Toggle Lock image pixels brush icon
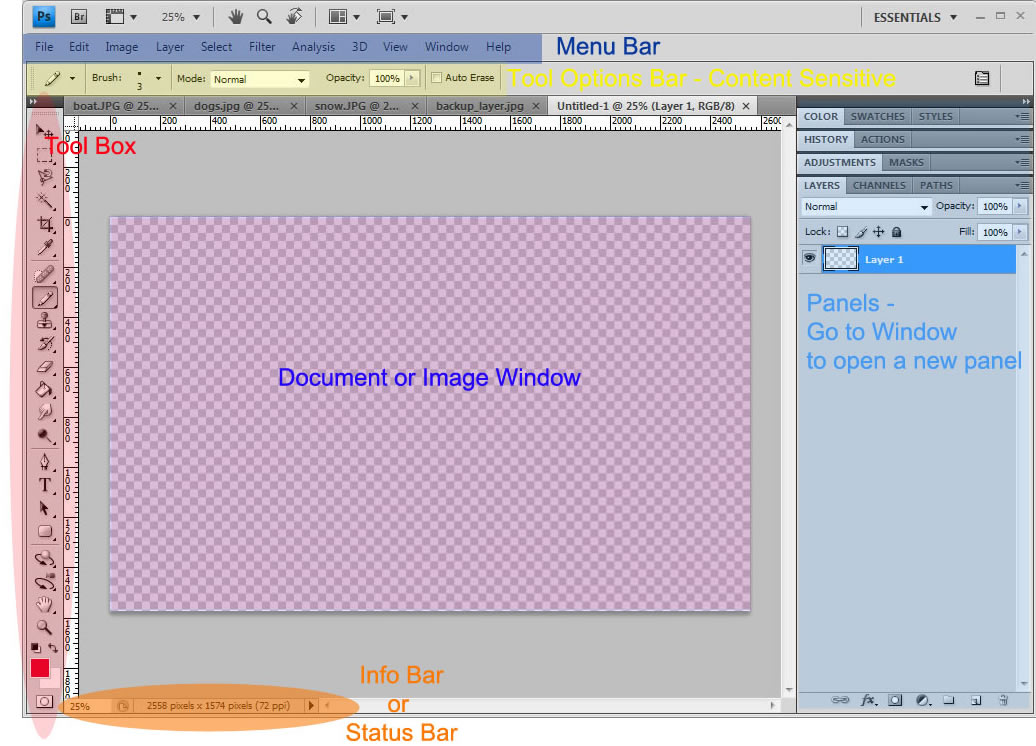The width and height of the screenshot is (1036, 746). (x=861, y=232)
